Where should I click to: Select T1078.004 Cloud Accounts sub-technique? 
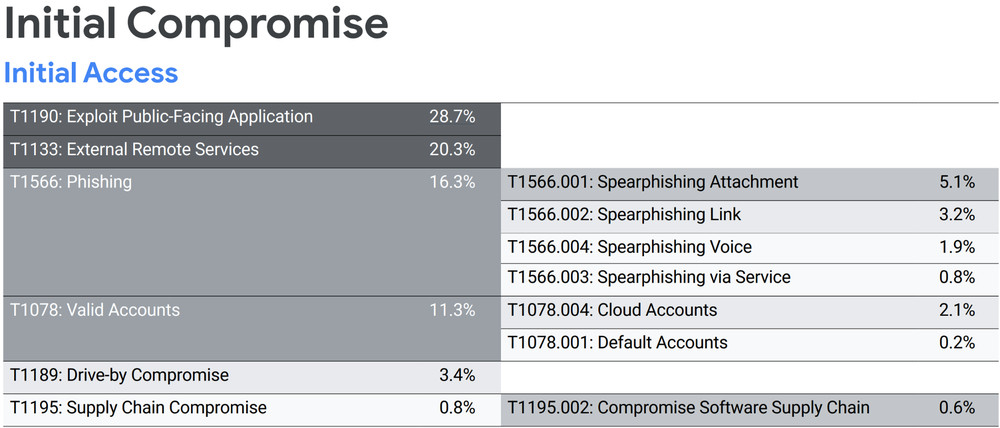612,310
